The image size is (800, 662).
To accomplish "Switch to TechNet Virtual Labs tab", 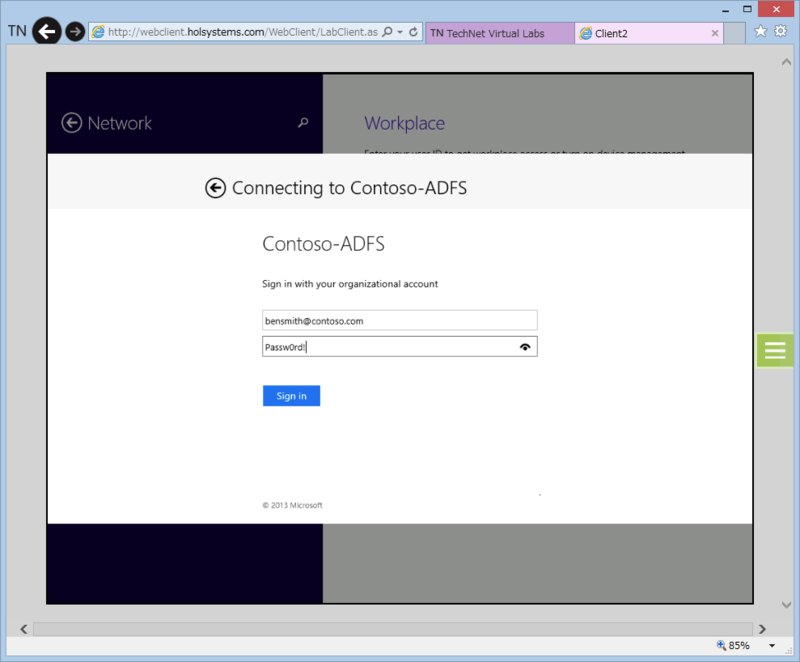I will coord(500,33).
